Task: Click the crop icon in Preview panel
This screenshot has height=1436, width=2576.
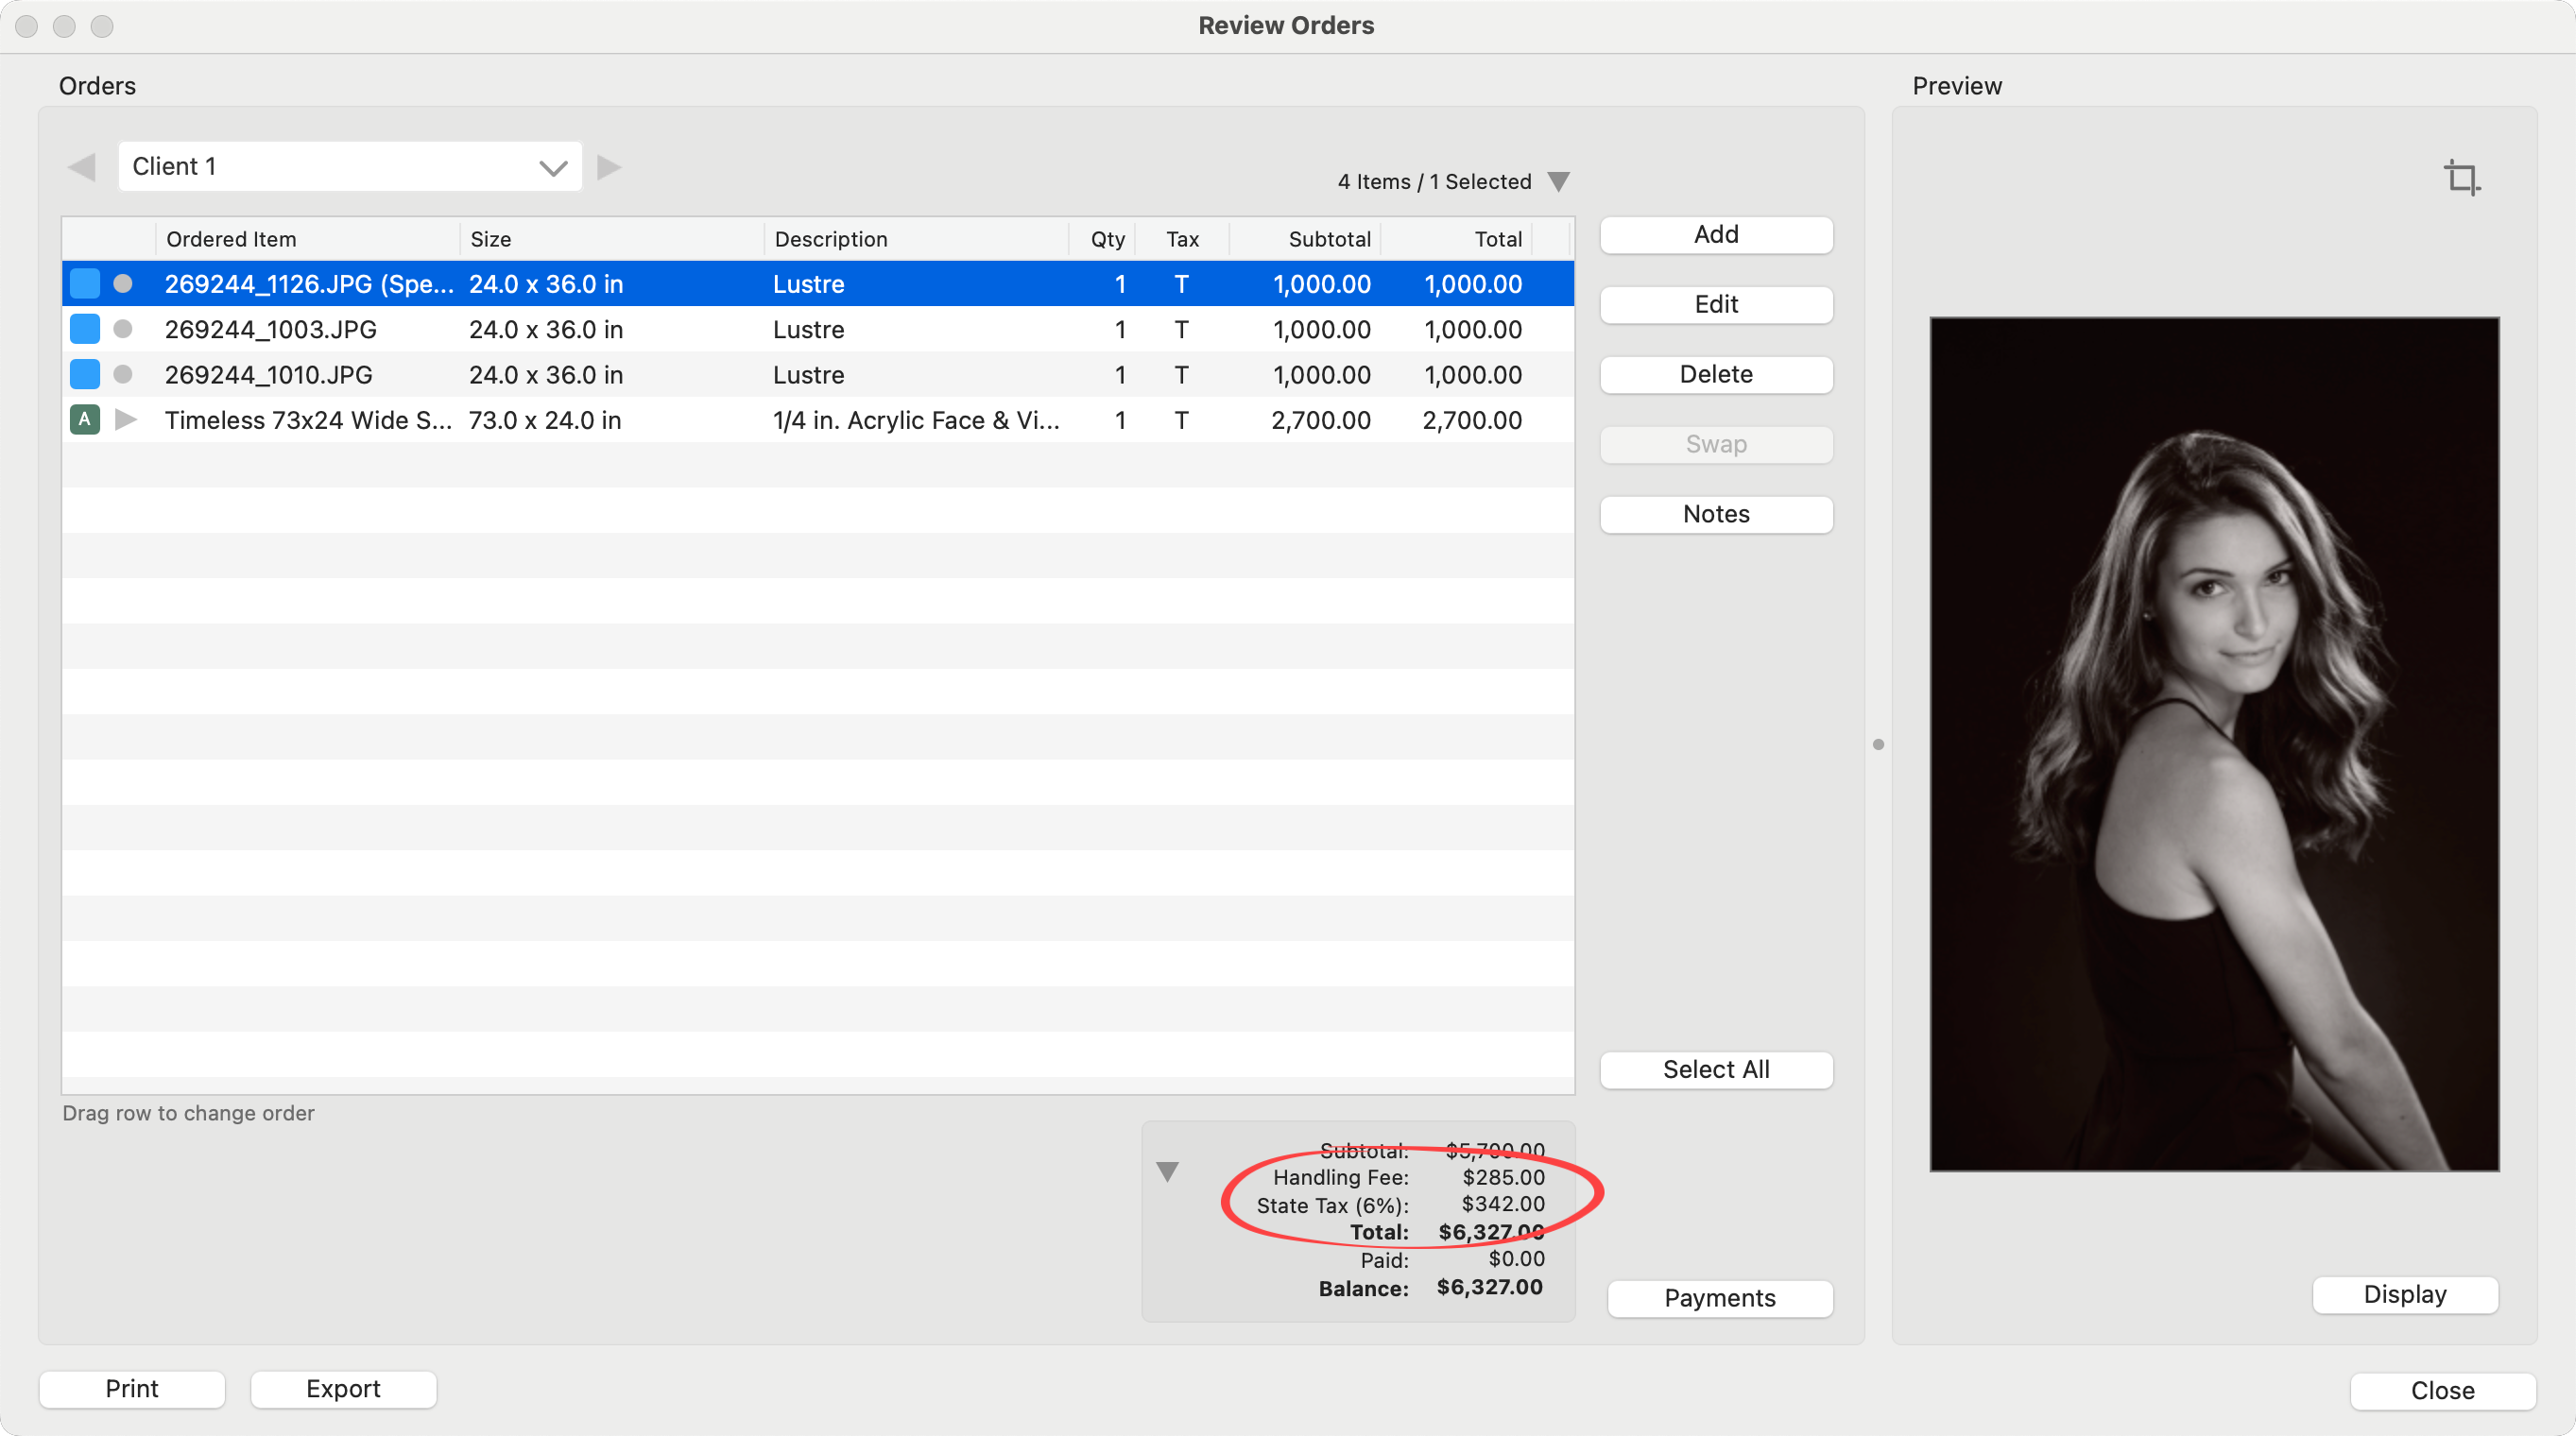Action: pos(2461,178)
